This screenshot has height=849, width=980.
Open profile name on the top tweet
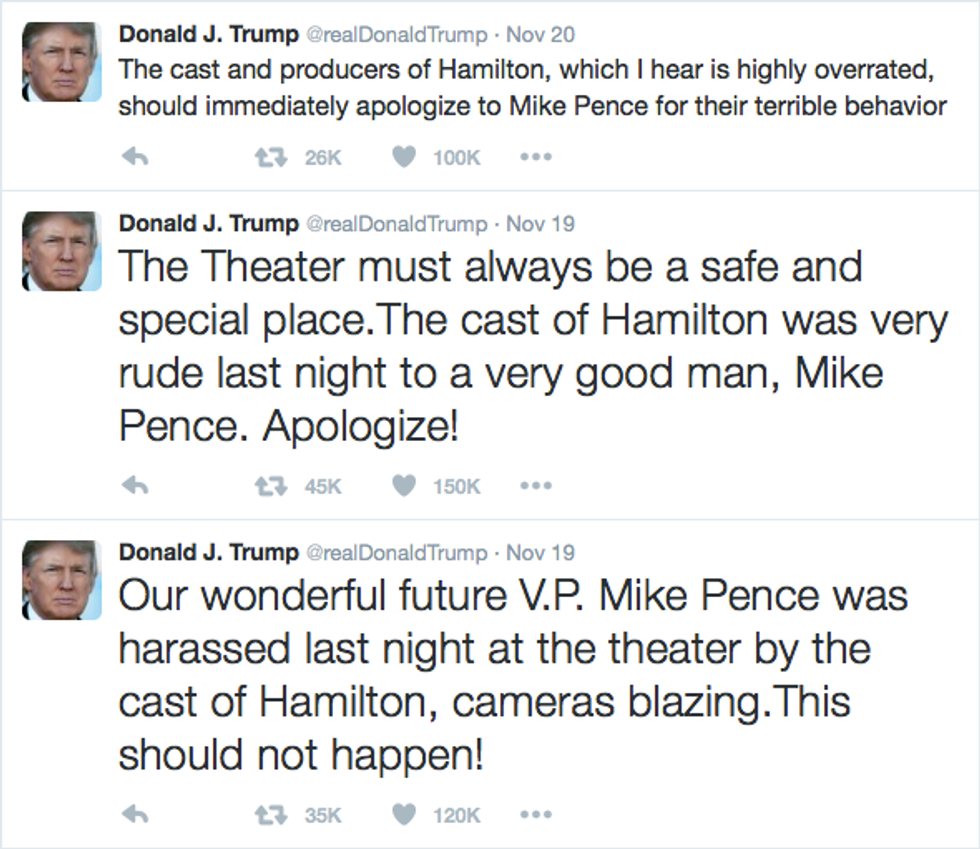coord(208,34)
